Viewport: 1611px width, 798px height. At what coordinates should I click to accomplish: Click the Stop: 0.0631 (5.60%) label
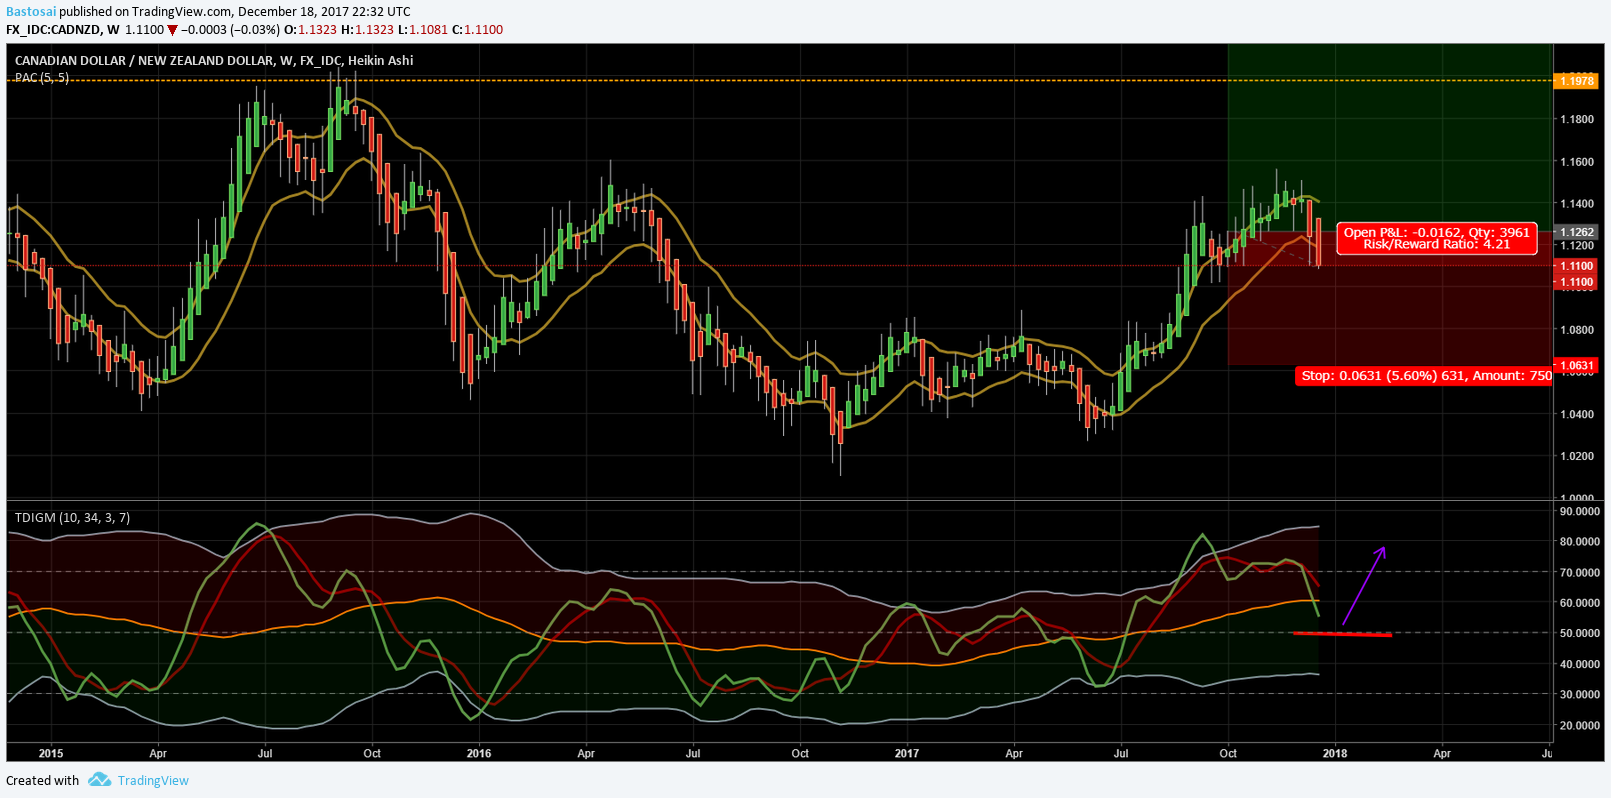(x=1426, y=376)
